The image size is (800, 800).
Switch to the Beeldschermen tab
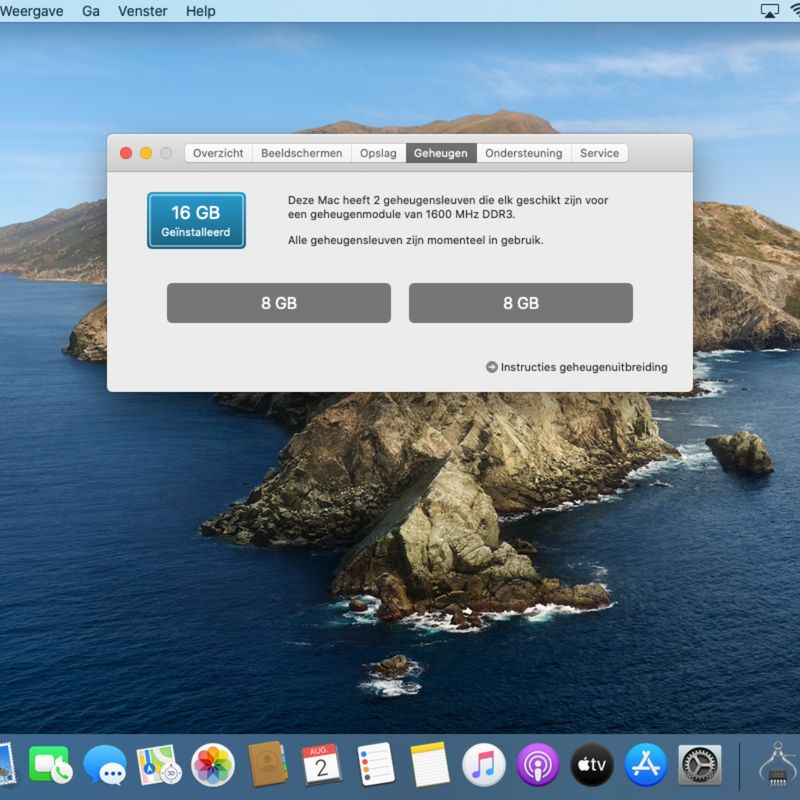coord(302,153)
